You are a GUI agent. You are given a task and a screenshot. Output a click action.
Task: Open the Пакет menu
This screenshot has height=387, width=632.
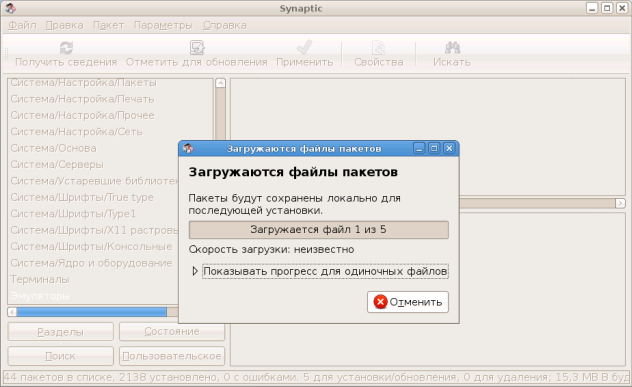(x=108, y=25)
